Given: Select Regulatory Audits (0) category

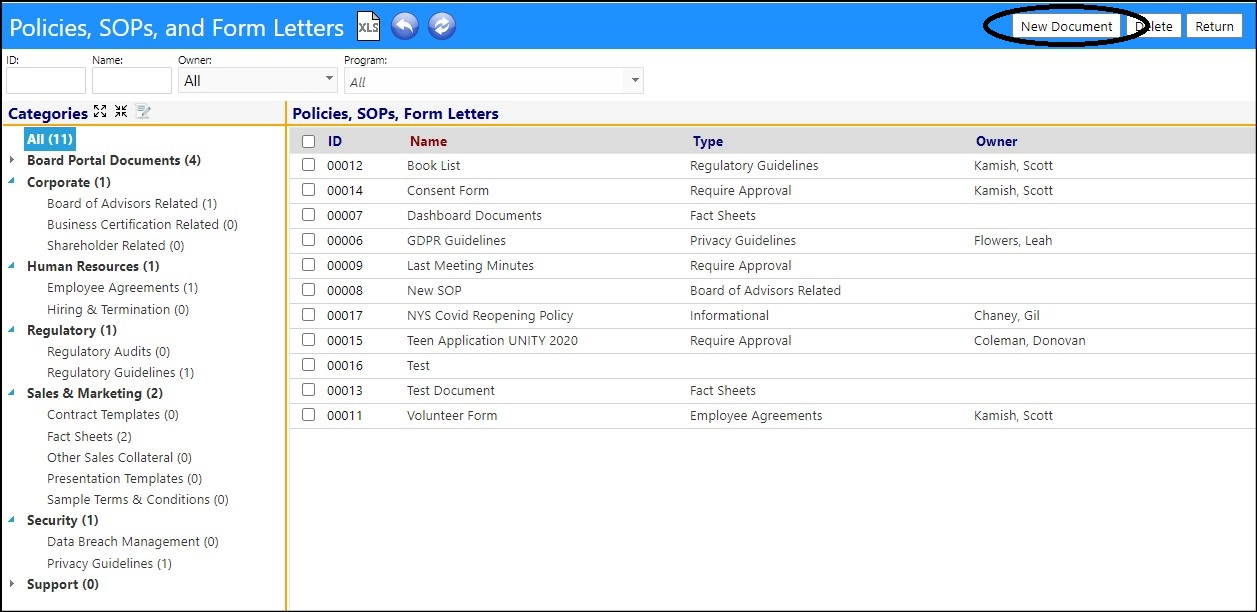Looking at the screenshot, I should tap(108, 351).
